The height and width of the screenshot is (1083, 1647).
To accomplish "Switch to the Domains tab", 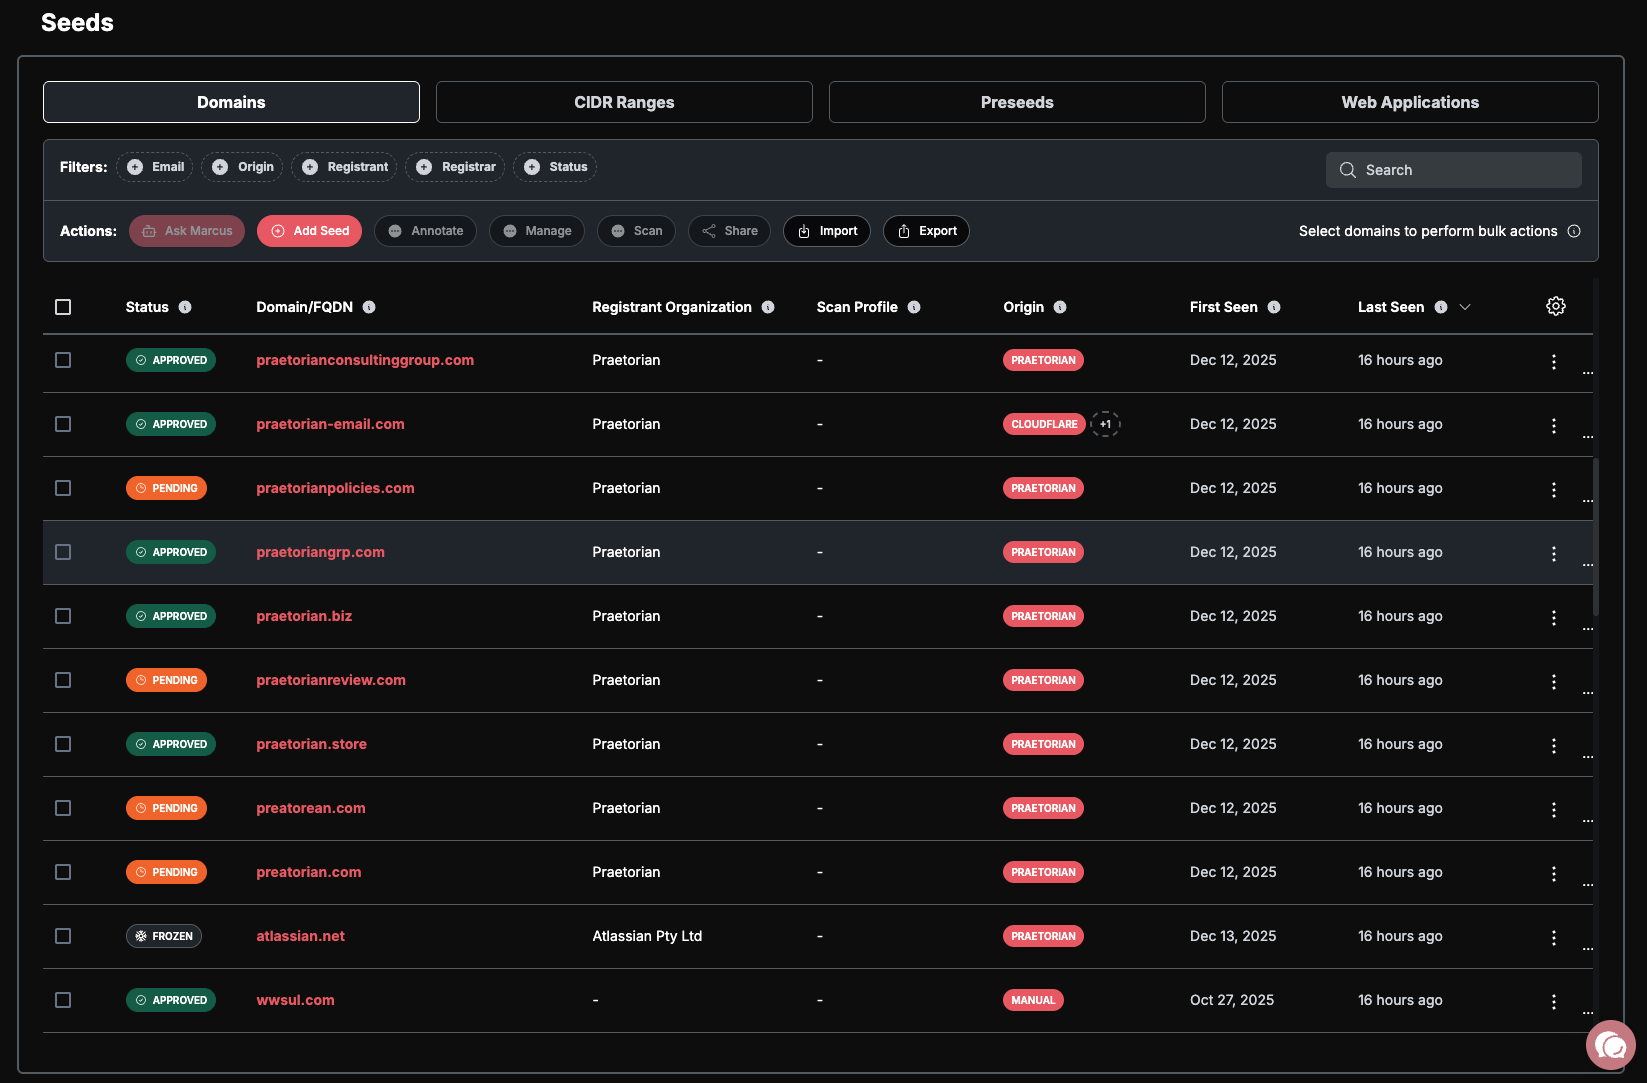I will [x=231, y=102].
